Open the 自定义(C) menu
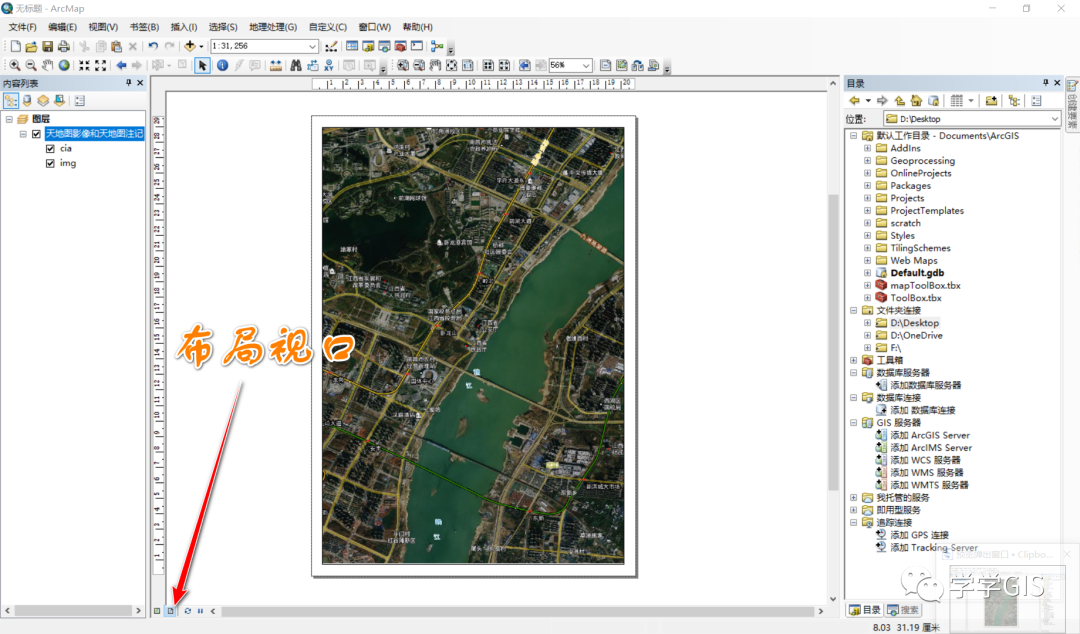This screenshot has width=1080, height=634. (x=328, y=27)
